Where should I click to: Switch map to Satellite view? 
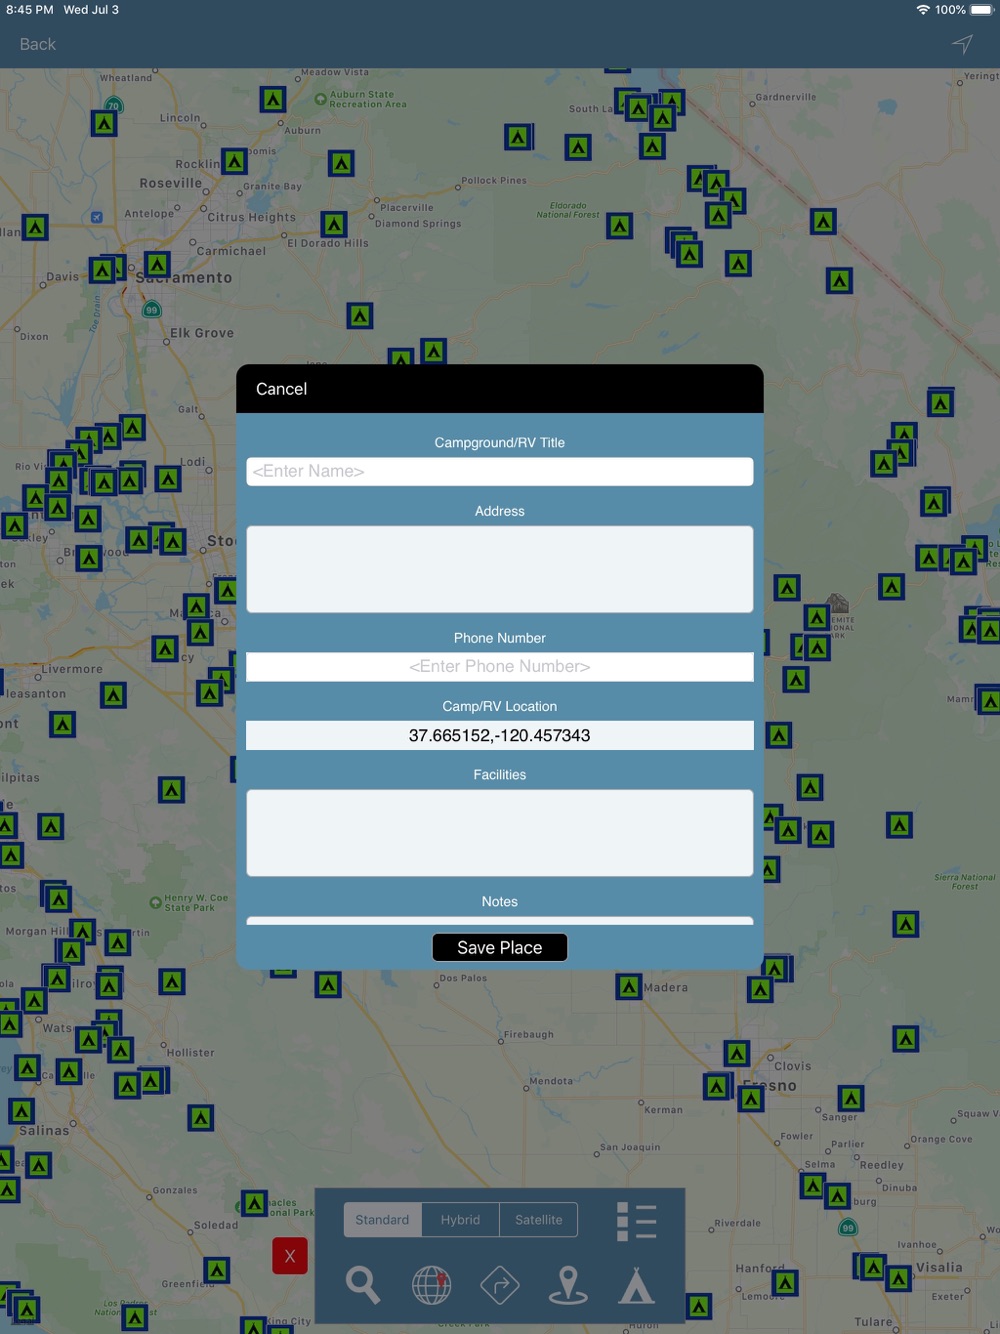click(539, 1220)
